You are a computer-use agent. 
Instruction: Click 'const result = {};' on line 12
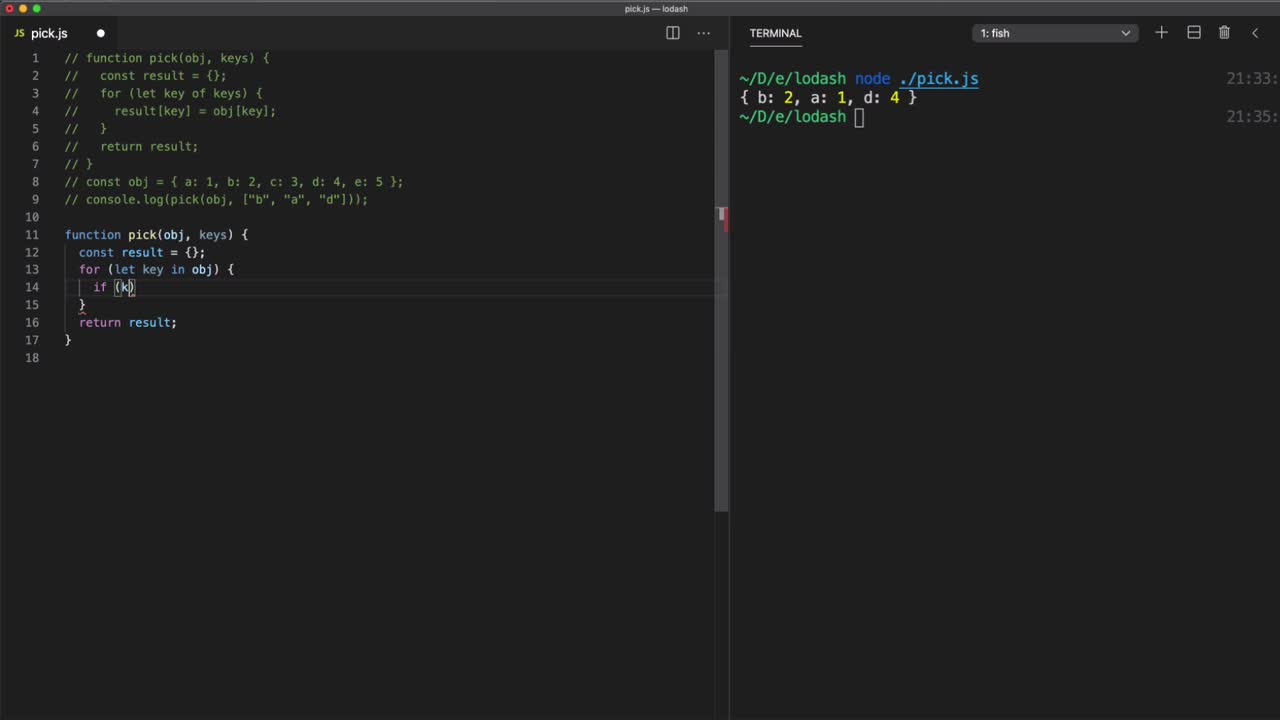click(x=142, y=252)
